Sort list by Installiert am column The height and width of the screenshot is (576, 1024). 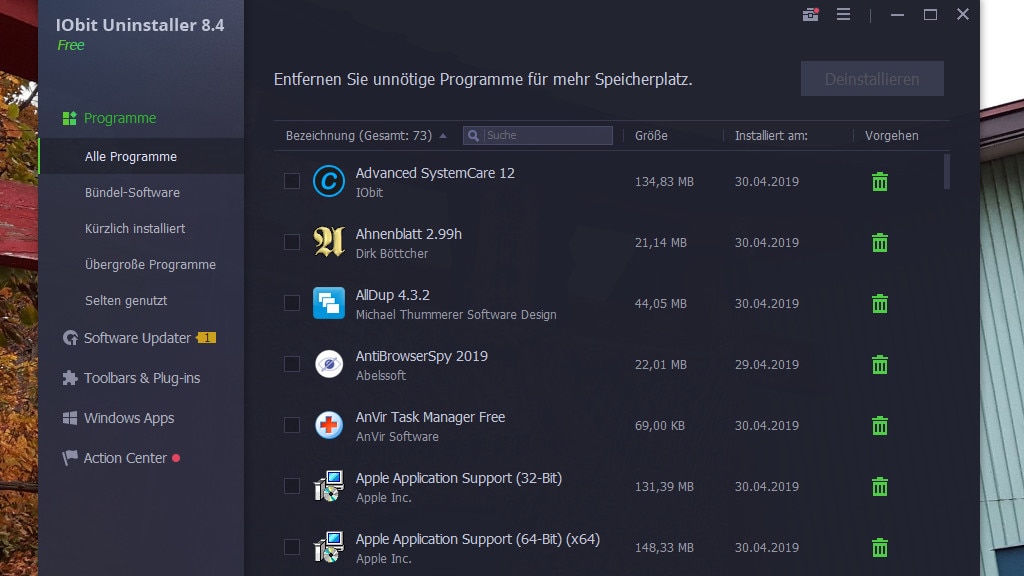(x=771, y=135)
